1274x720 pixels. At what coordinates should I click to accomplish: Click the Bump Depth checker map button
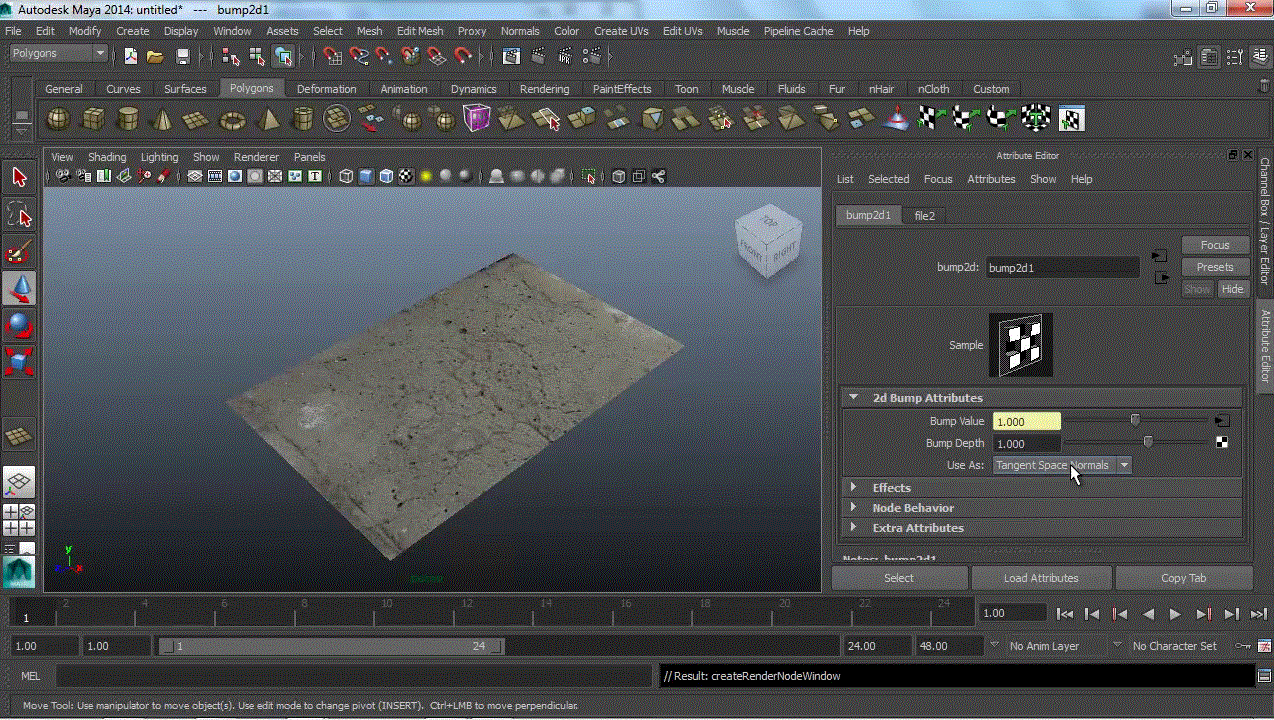click(x=1222, y=443)
